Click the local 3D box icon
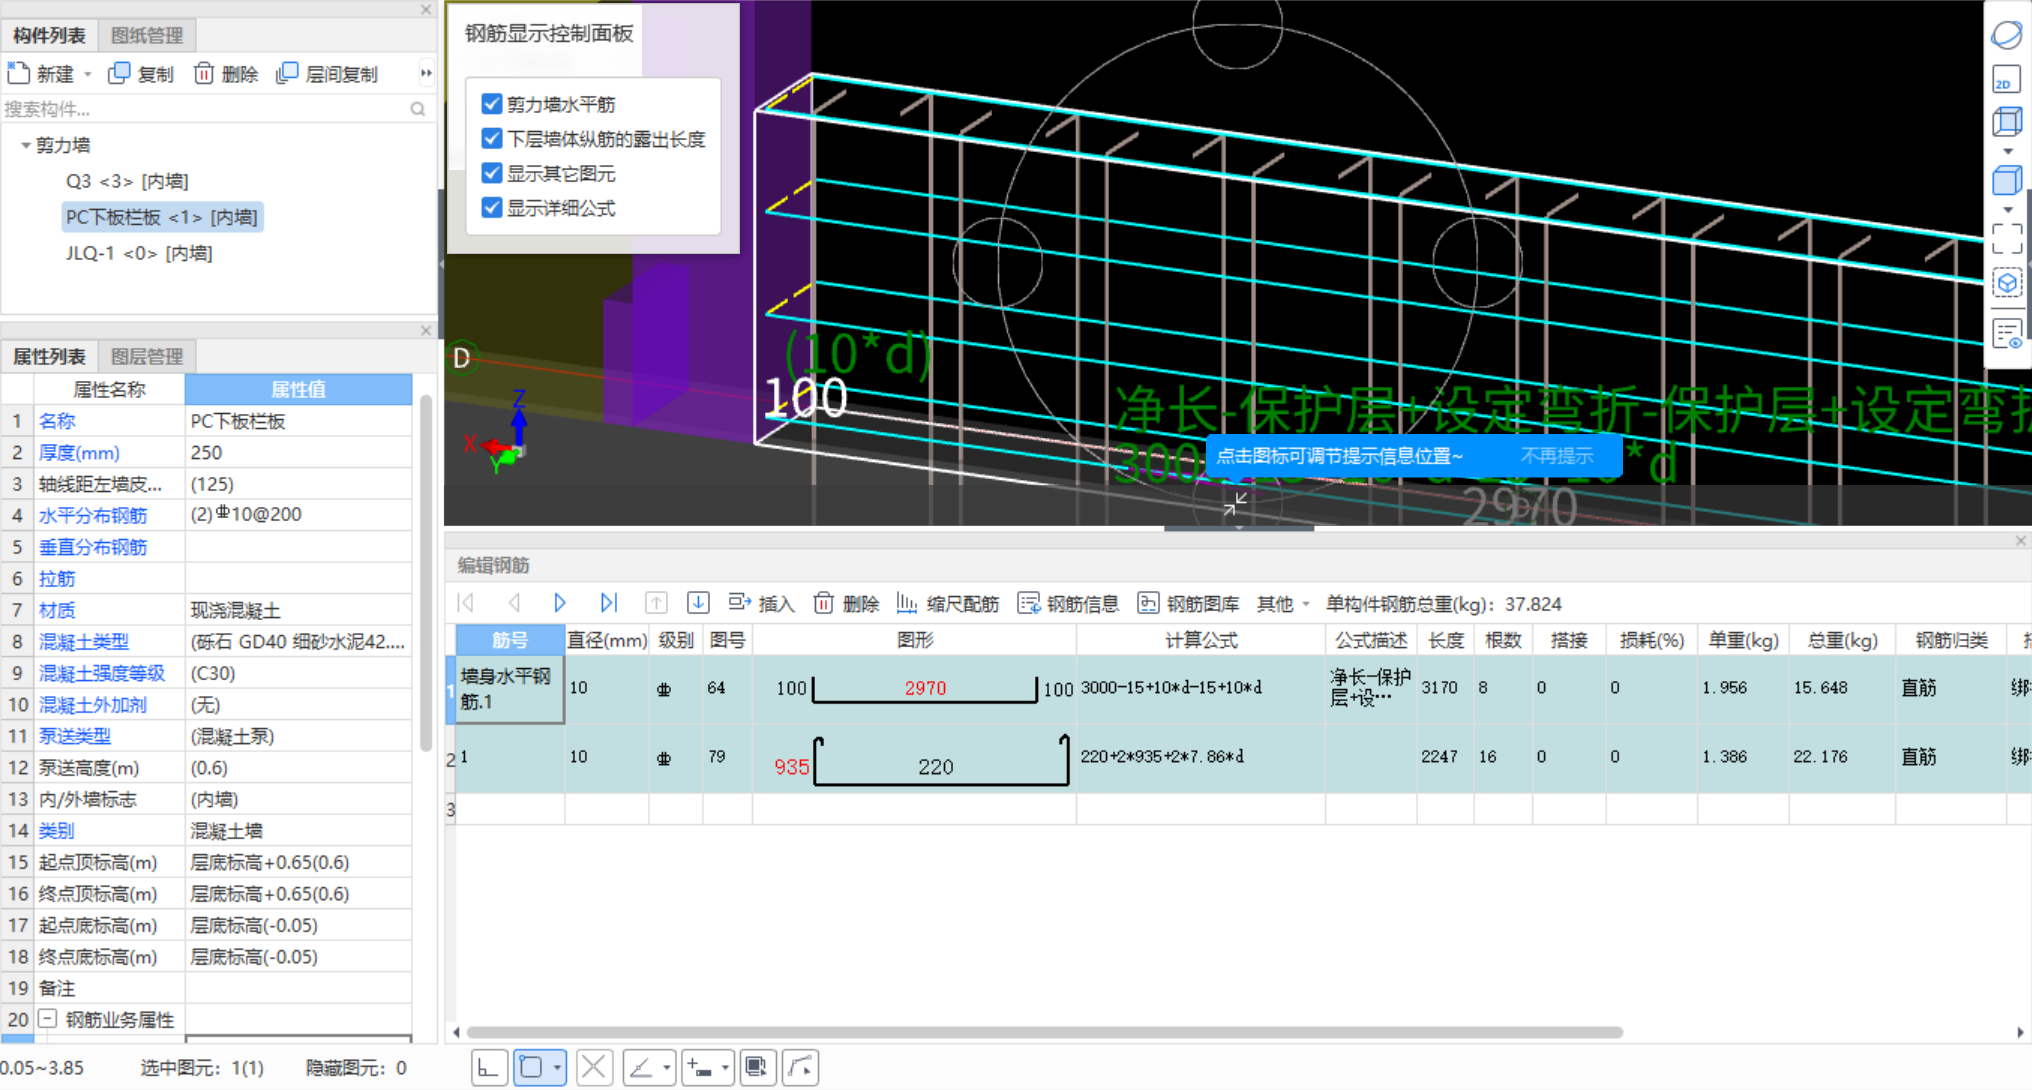 2006,284
